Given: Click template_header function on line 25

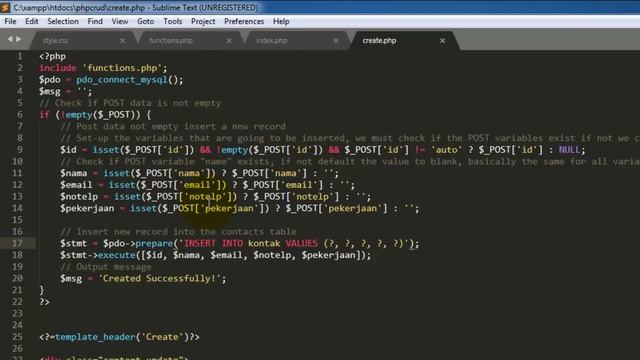Looking at the screenshot, I should click(95, 337).
